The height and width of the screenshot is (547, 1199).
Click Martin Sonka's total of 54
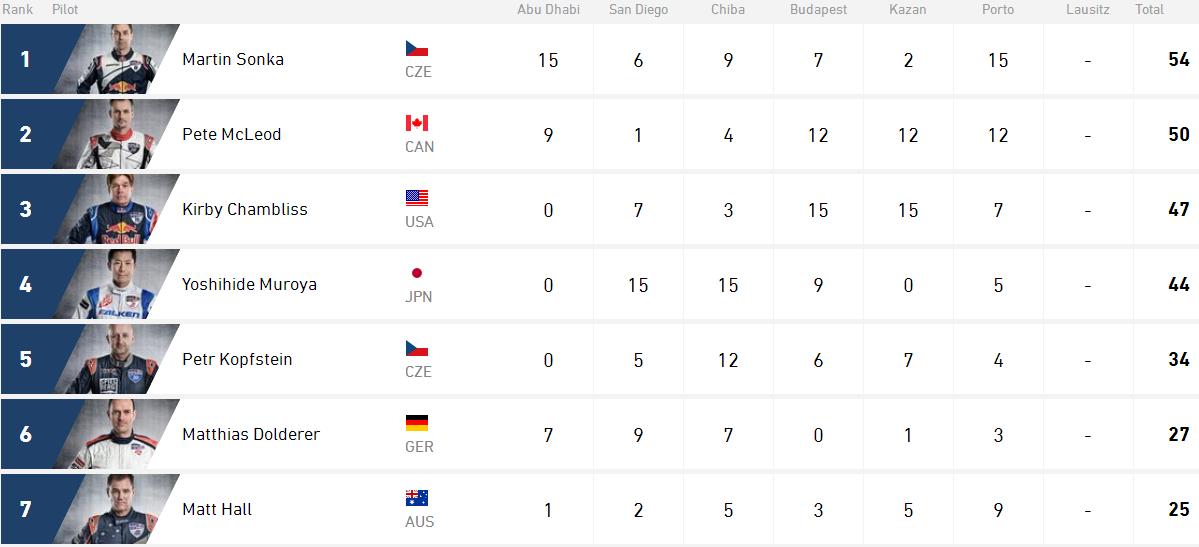click(1178, 60)
